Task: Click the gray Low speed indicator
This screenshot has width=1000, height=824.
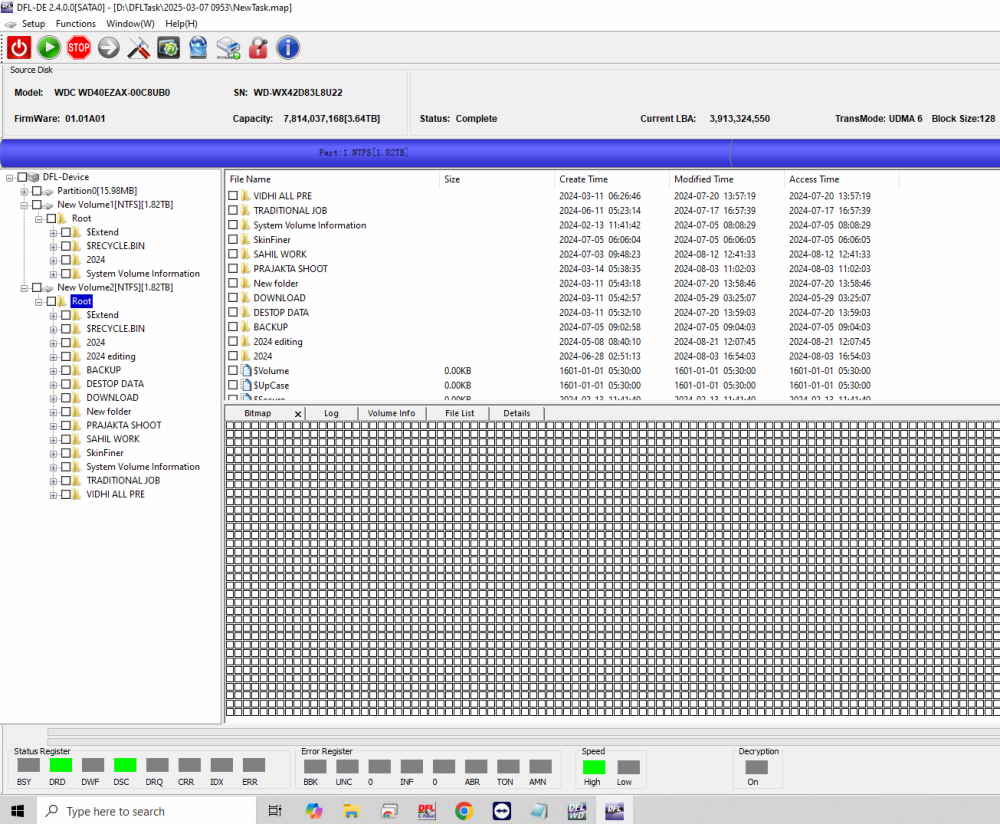Action: [628, 767]
